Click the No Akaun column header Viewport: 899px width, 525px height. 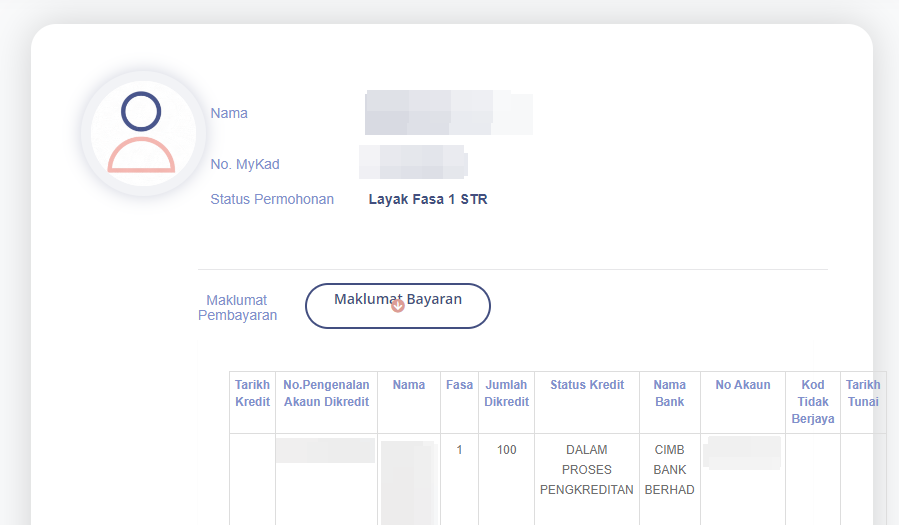pyautogui.click(x=743, y=385)
